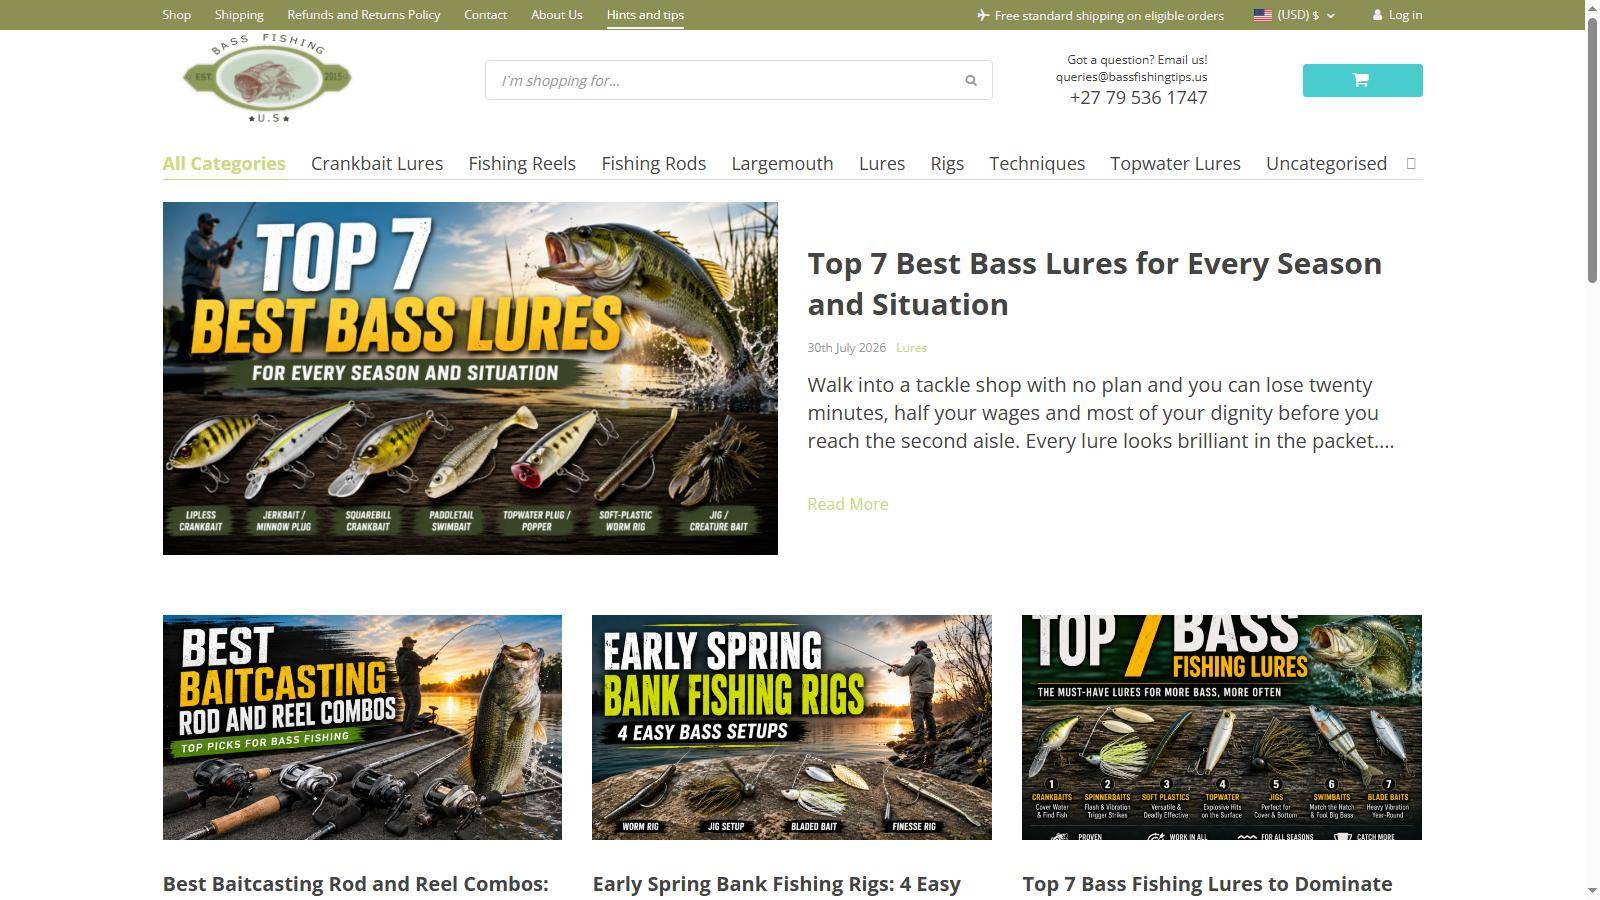Click the airplane free shipping icon

983,15
